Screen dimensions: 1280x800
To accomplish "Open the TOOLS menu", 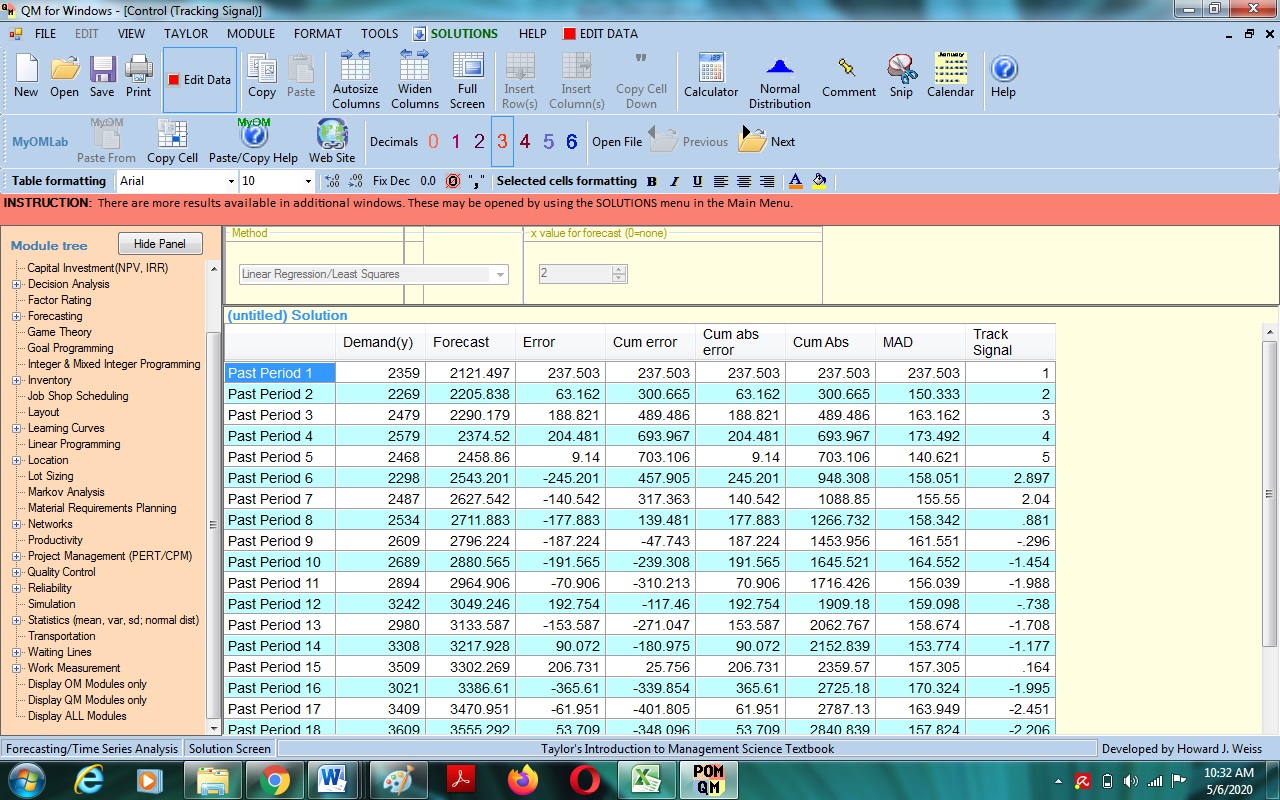I will (379, 33).
